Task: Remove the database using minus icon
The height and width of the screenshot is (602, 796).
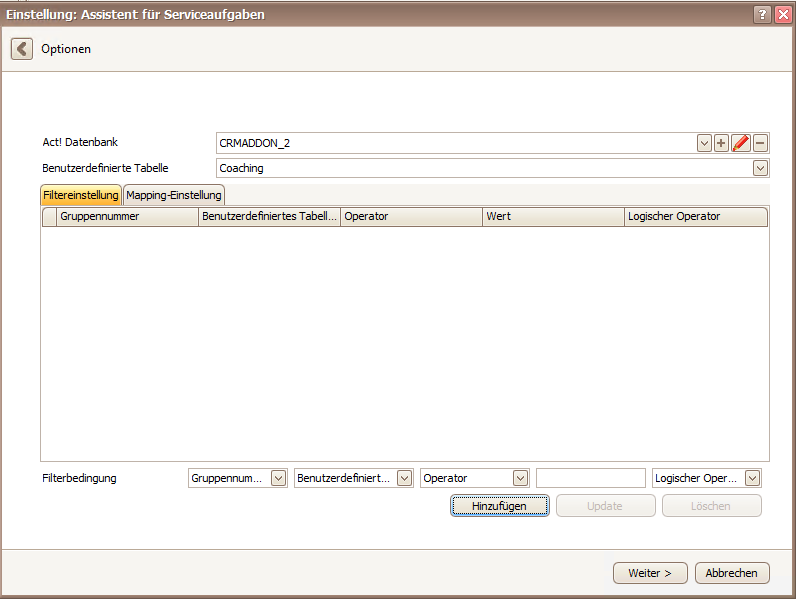Action: coord(760,143)
